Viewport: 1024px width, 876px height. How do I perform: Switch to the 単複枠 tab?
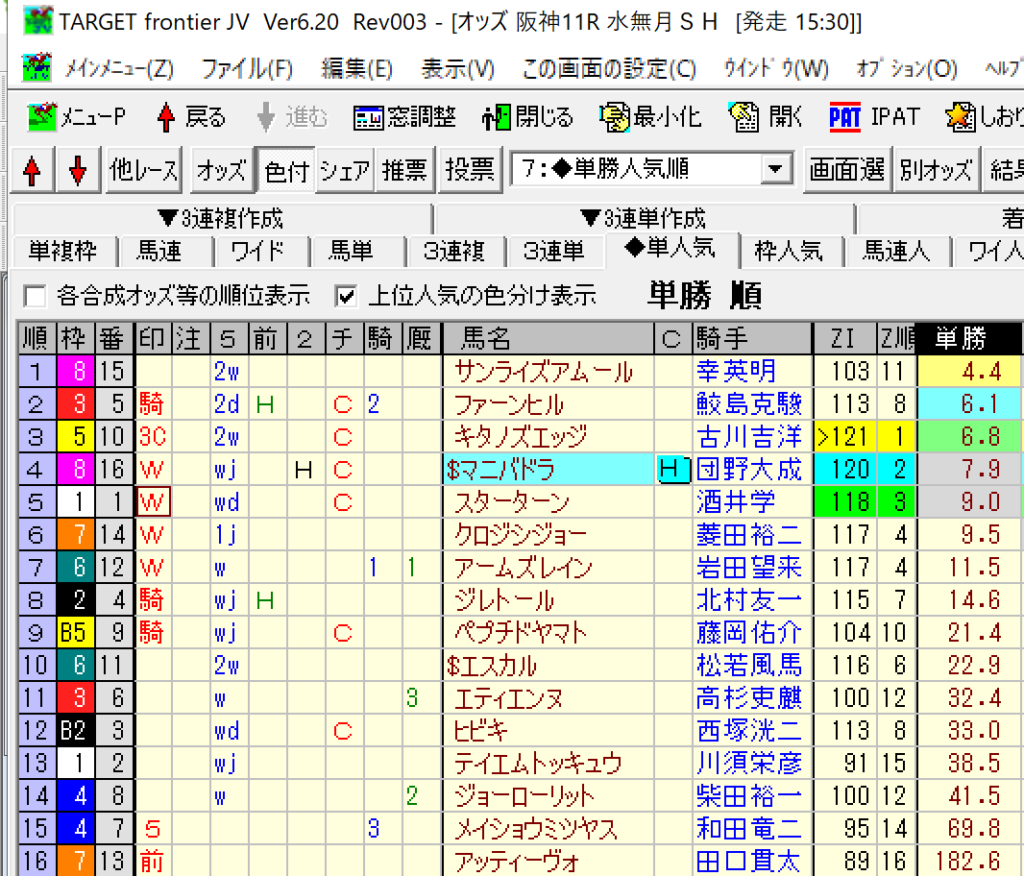63,251
